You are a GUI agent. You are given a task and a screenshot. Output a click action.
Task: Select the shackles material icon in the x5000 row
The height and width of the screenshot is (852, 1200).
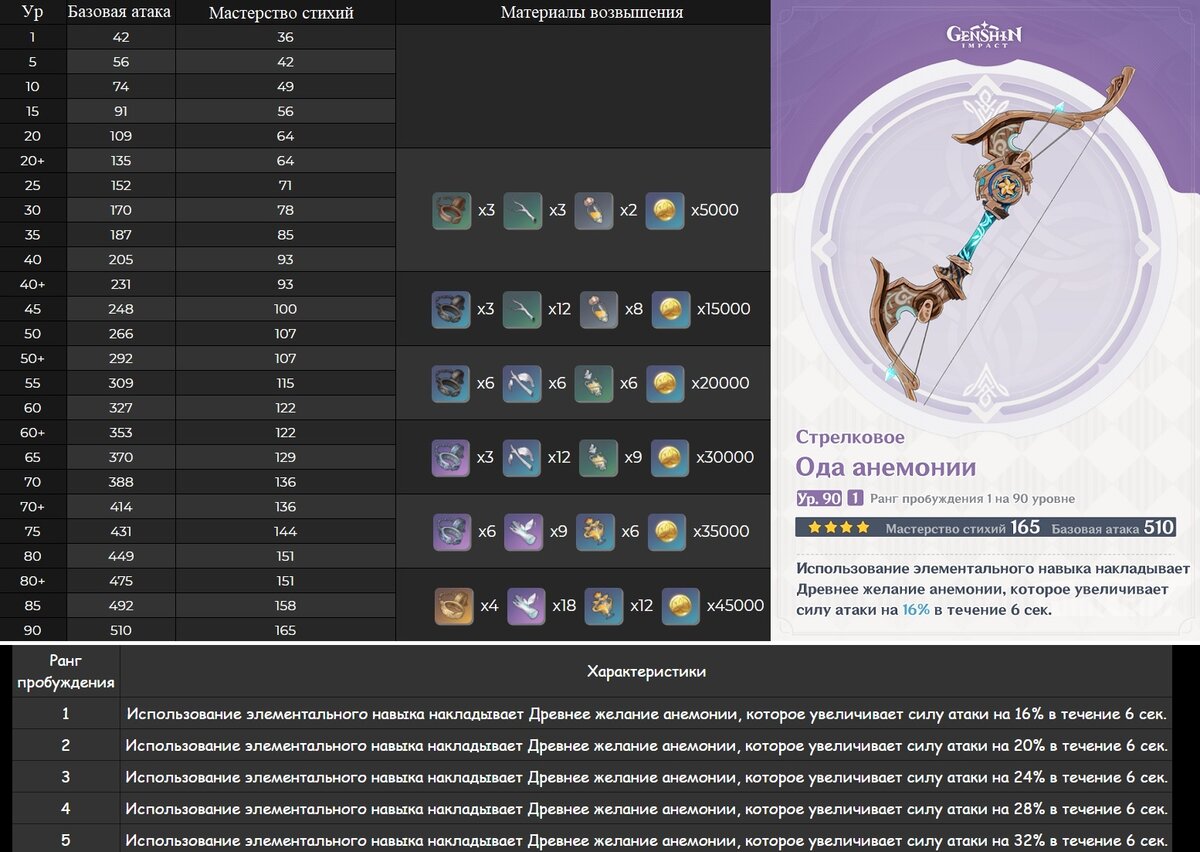(452, 211)
